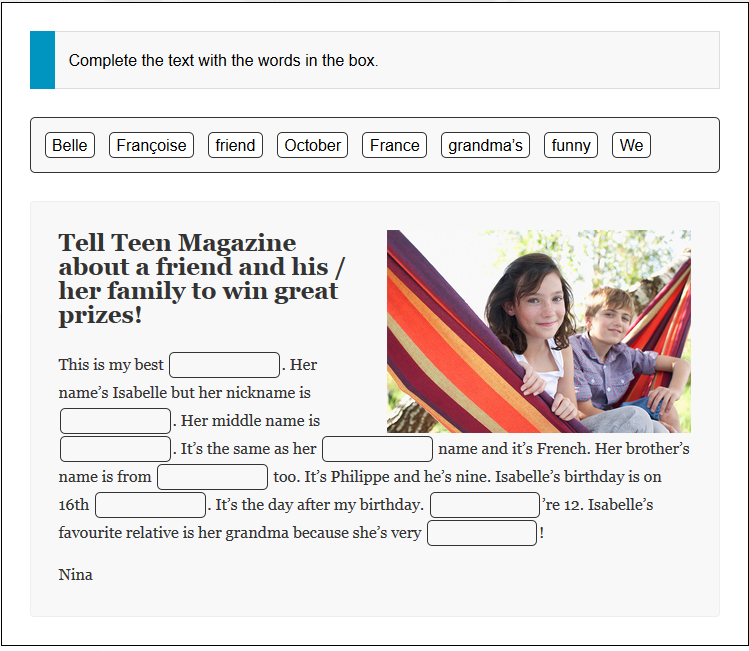
Task: Click the instruction 'Complete the text' banner
Action: [375, 60]
